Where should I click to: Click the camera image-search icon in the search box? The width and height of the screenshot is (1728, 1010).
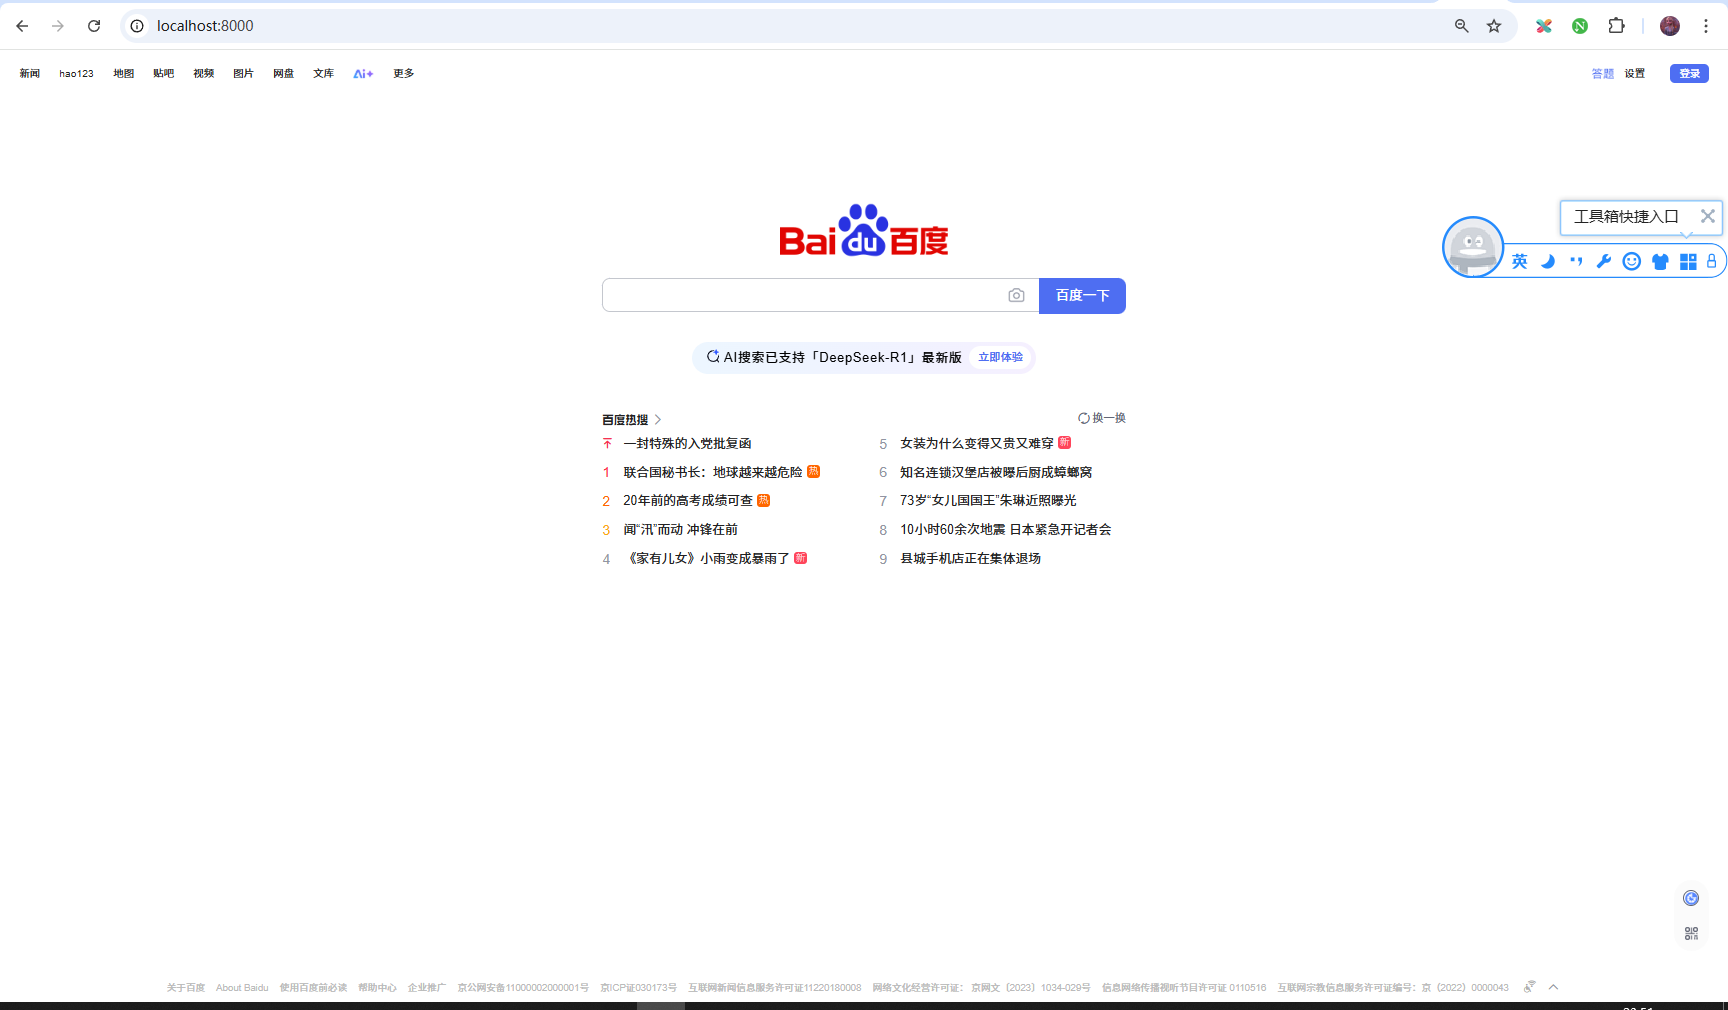[x=1016, y=295]
